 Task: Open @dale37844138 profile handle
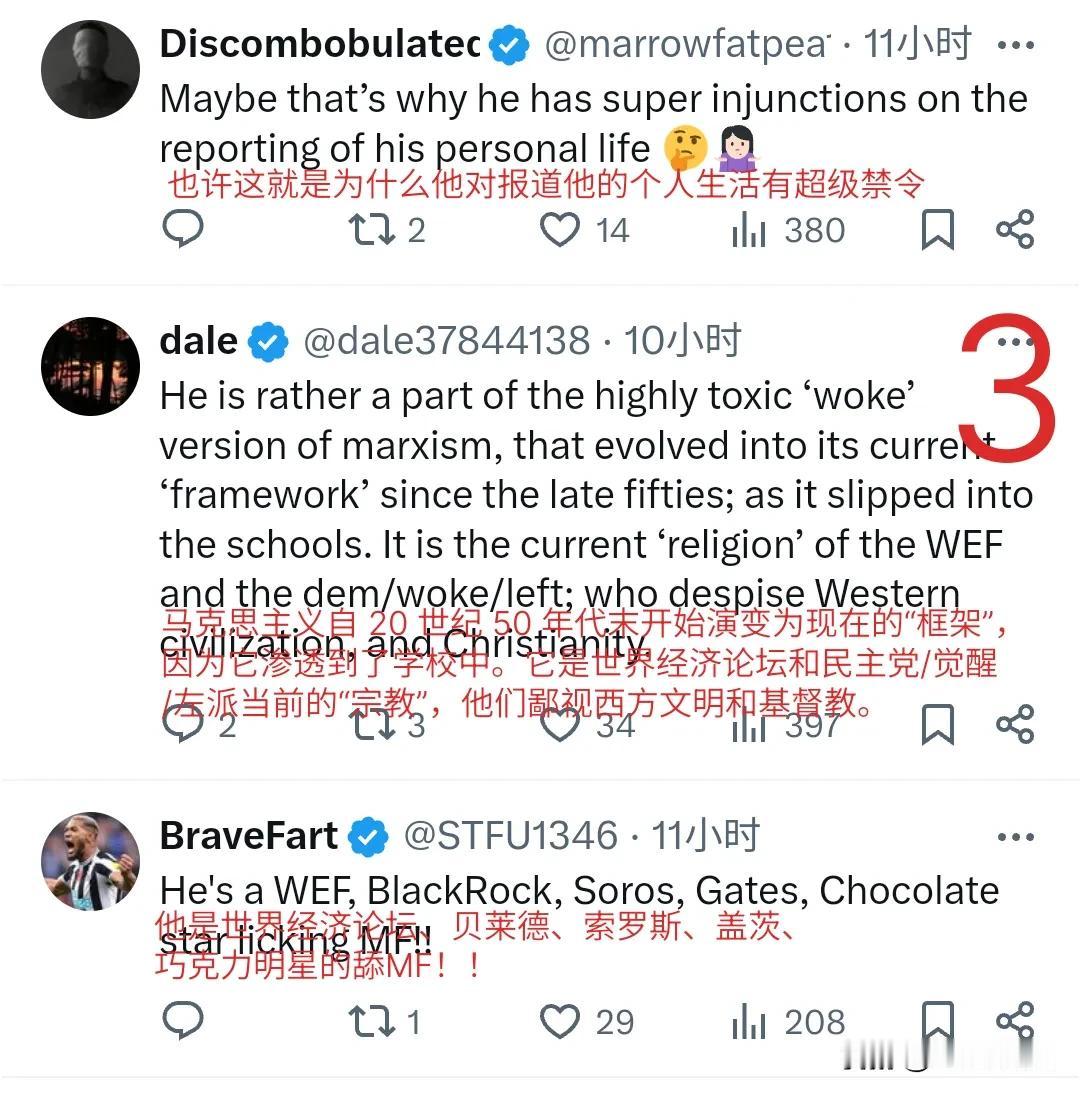pos(447,341)
